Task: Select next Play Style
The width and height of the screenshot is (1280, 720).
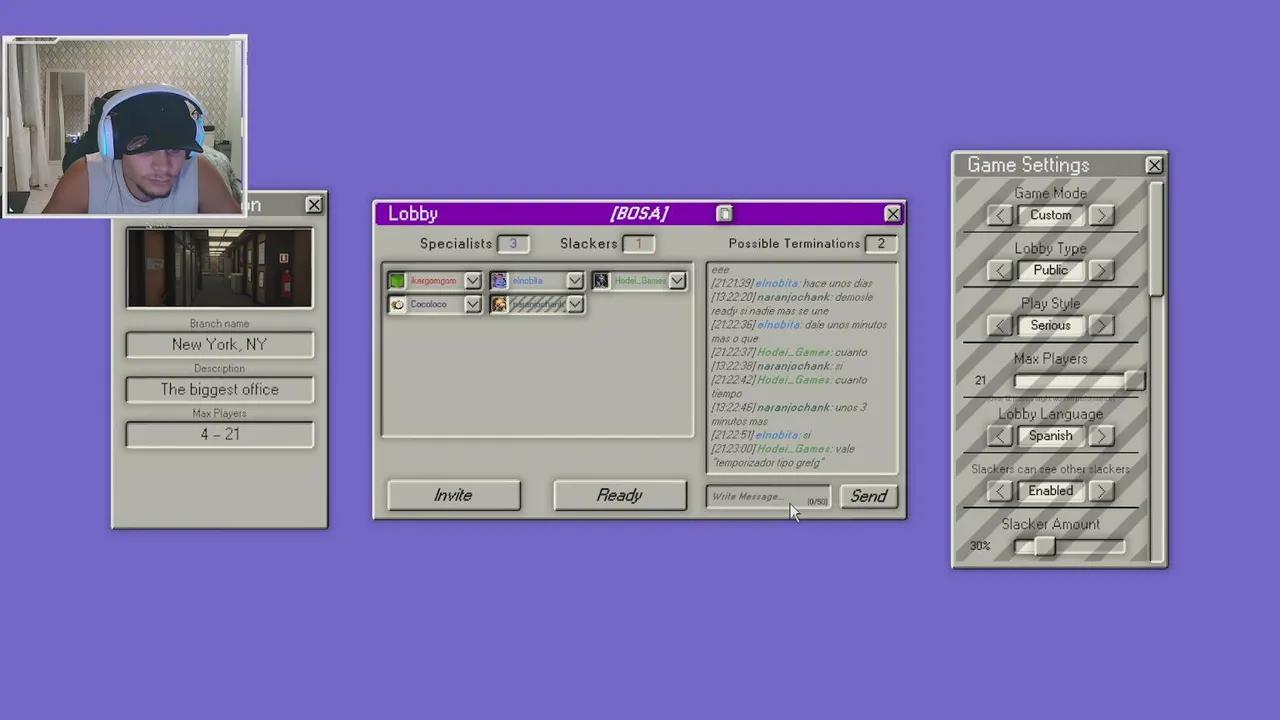Action: point(1101,325)
